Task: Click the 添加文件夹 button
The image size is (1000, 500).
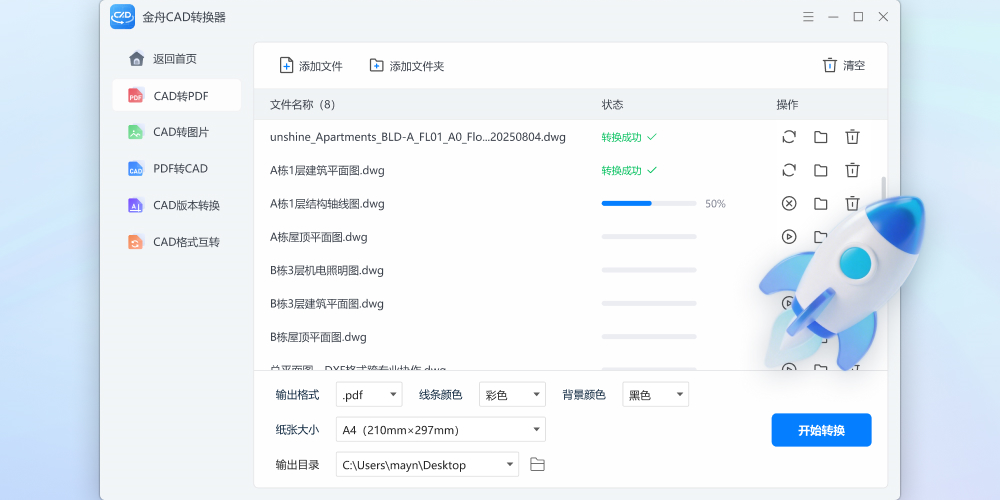Action: (x=406, y=66)
